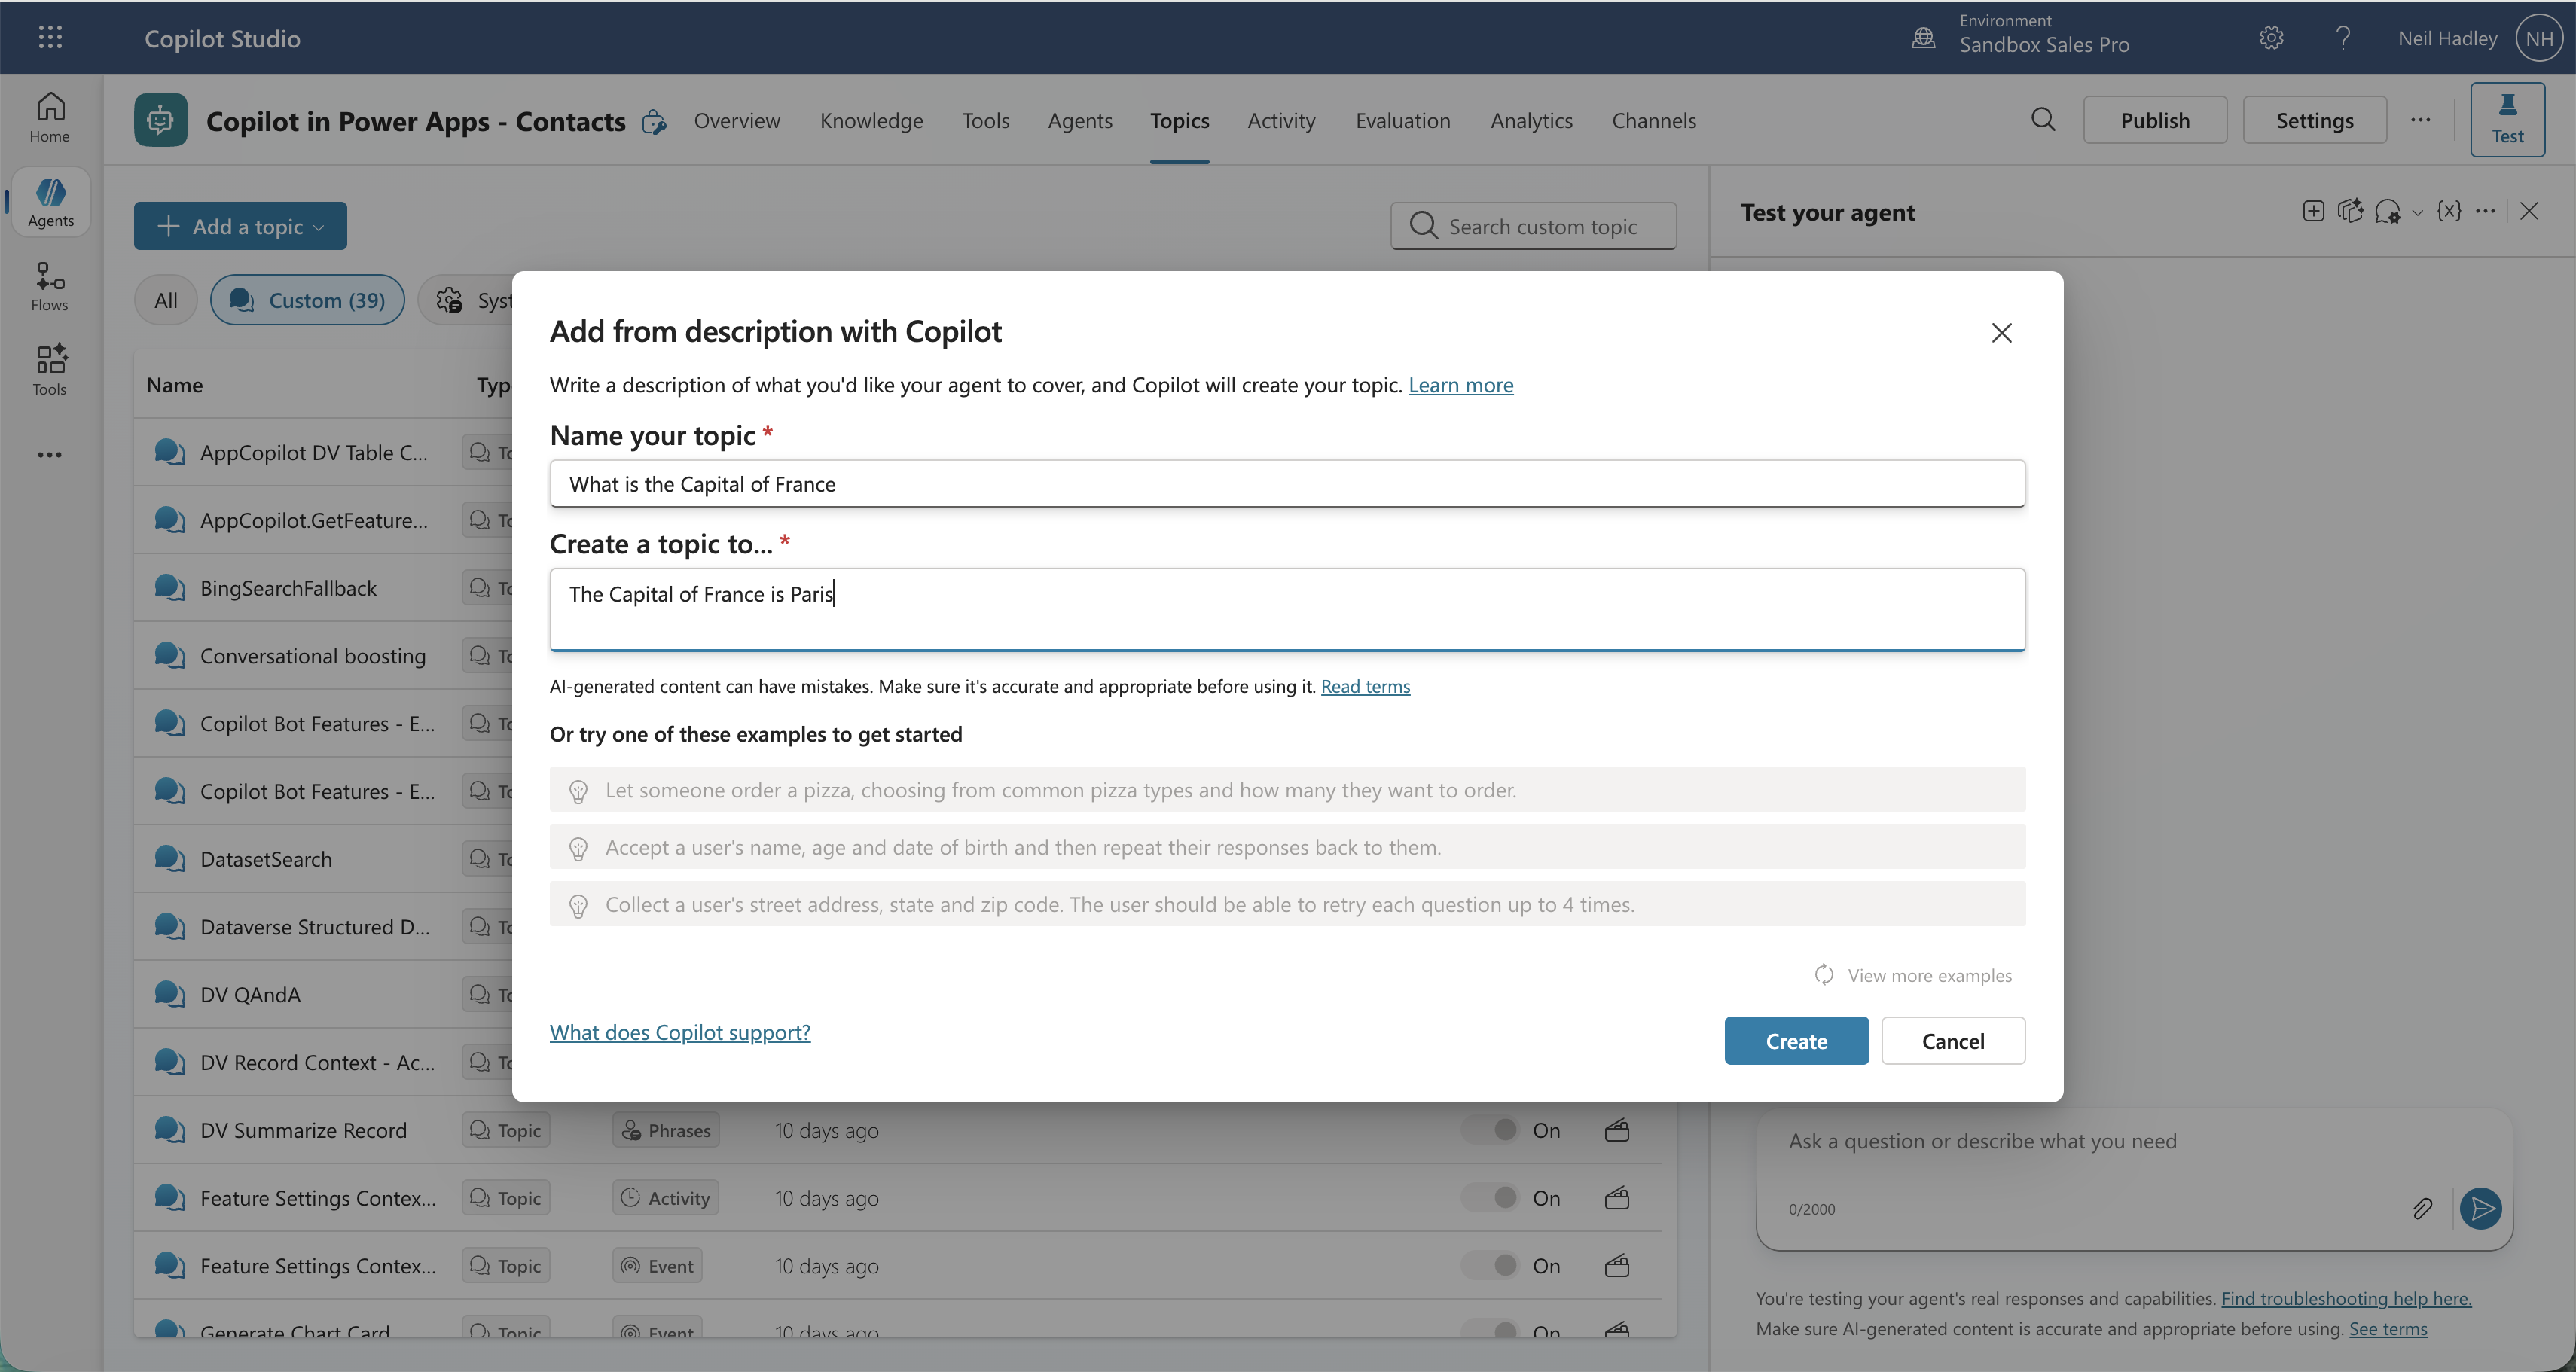Open the settings gear in the header

pos(2271,38)
